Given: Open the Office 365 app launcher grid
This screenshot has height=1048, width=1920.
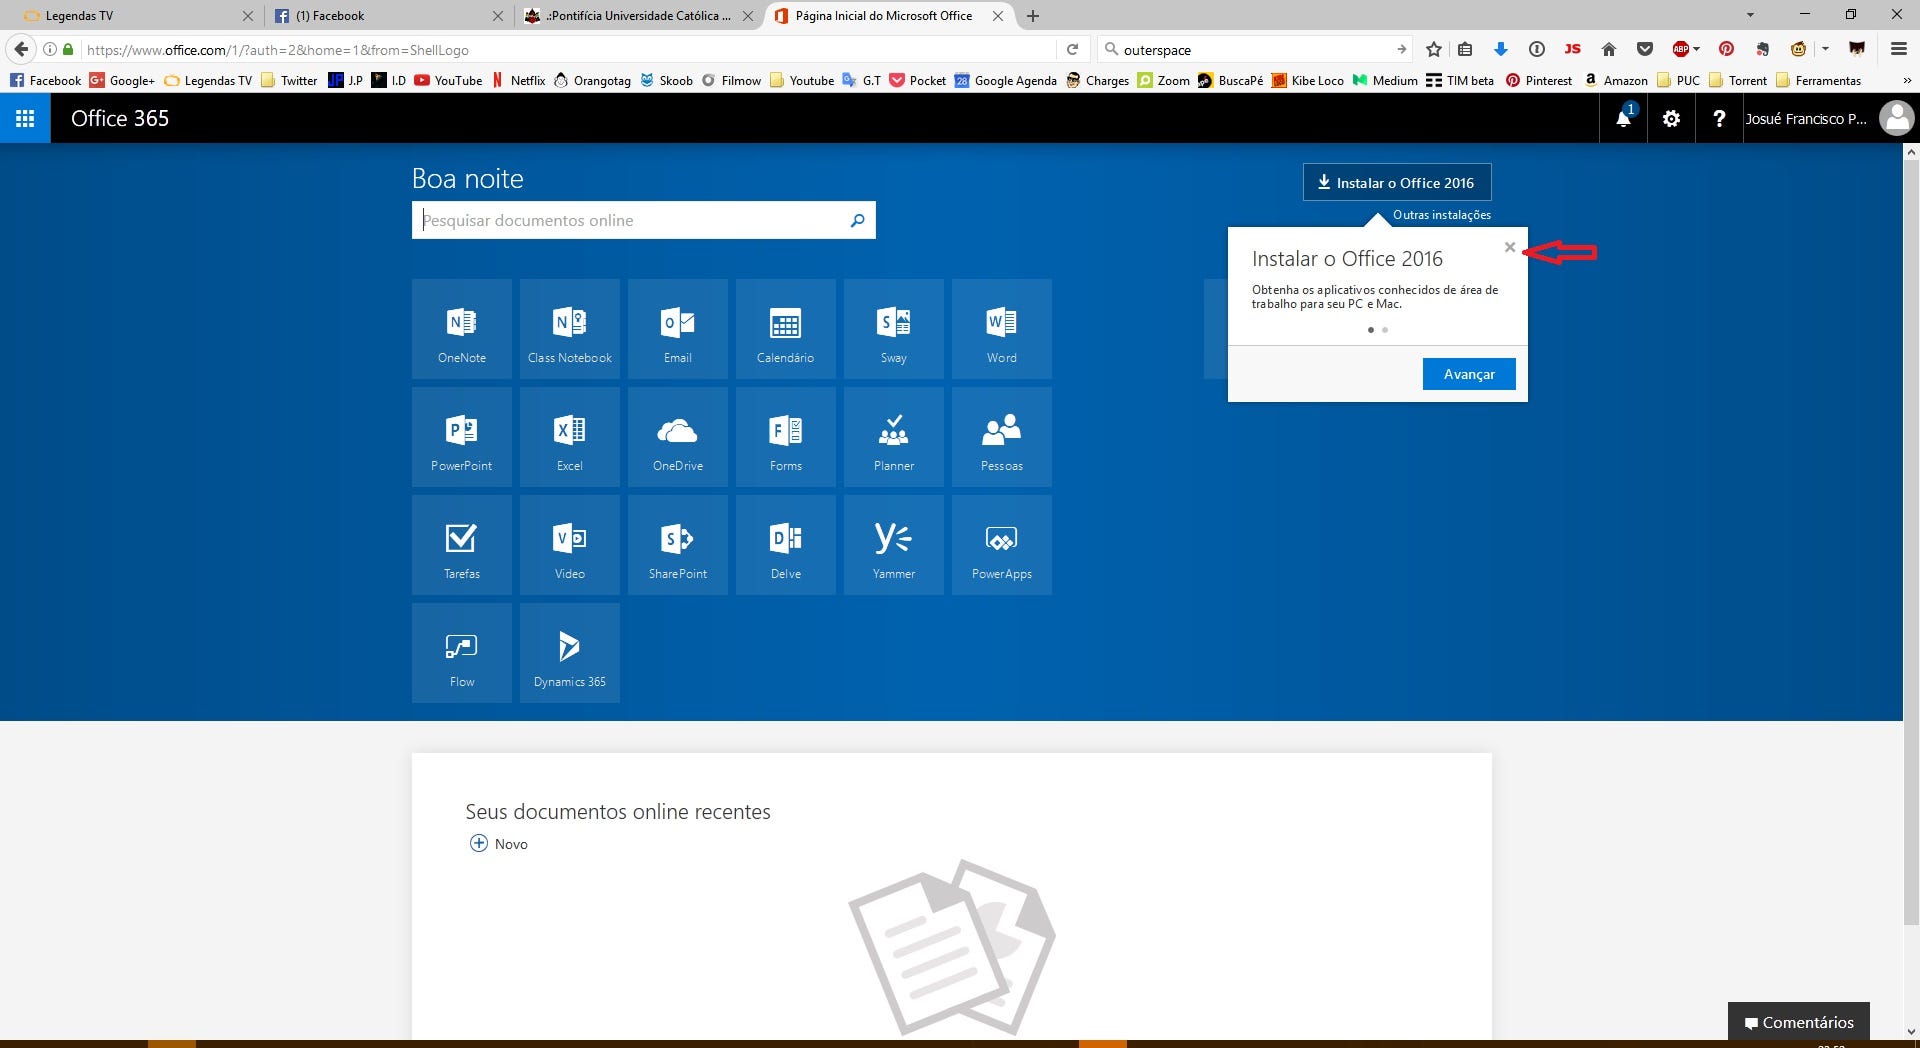Looking at the screenshot, I should pyautogui.click(x=25, y=118).
